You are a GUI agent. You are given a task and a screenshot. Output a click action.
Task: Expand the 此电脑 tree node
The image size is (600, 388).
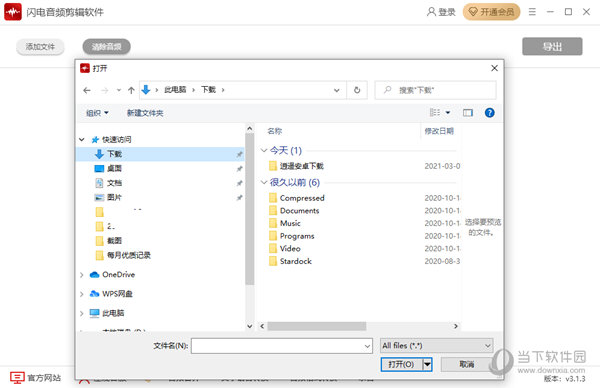[x=82, y=313]
